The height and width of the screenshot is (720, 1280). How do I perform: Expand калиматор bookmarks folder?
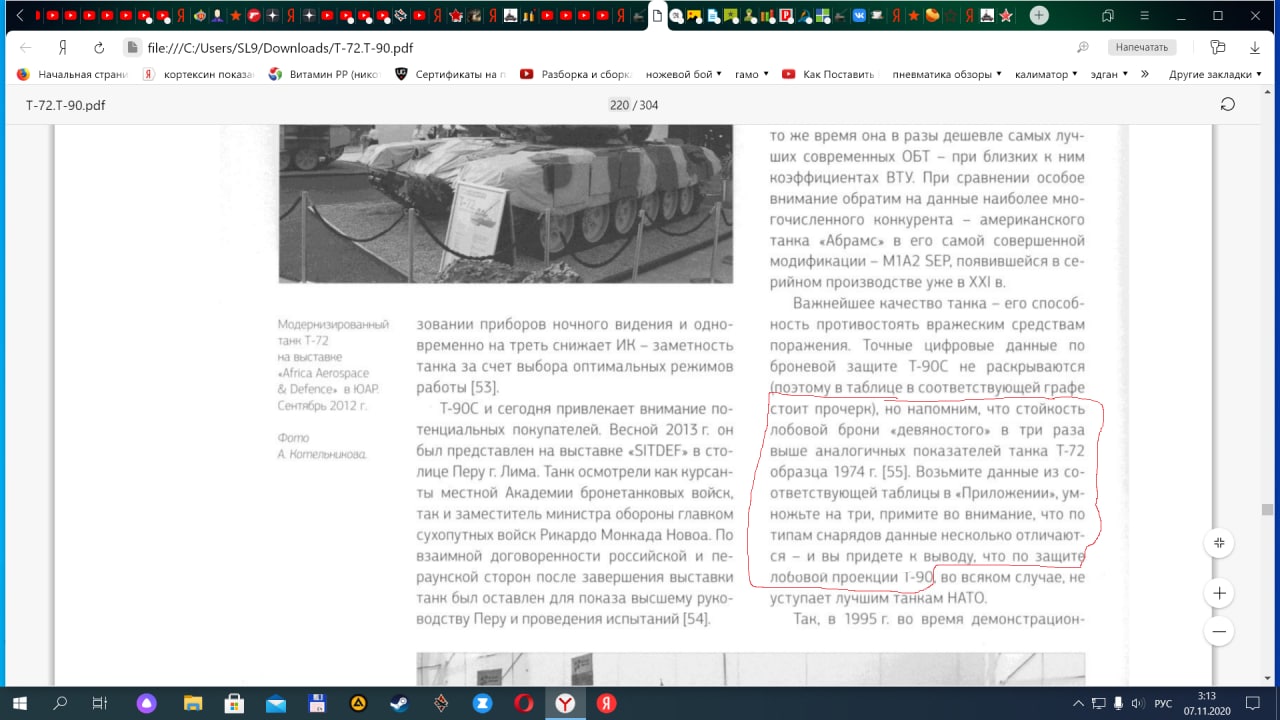point(1046,74)
